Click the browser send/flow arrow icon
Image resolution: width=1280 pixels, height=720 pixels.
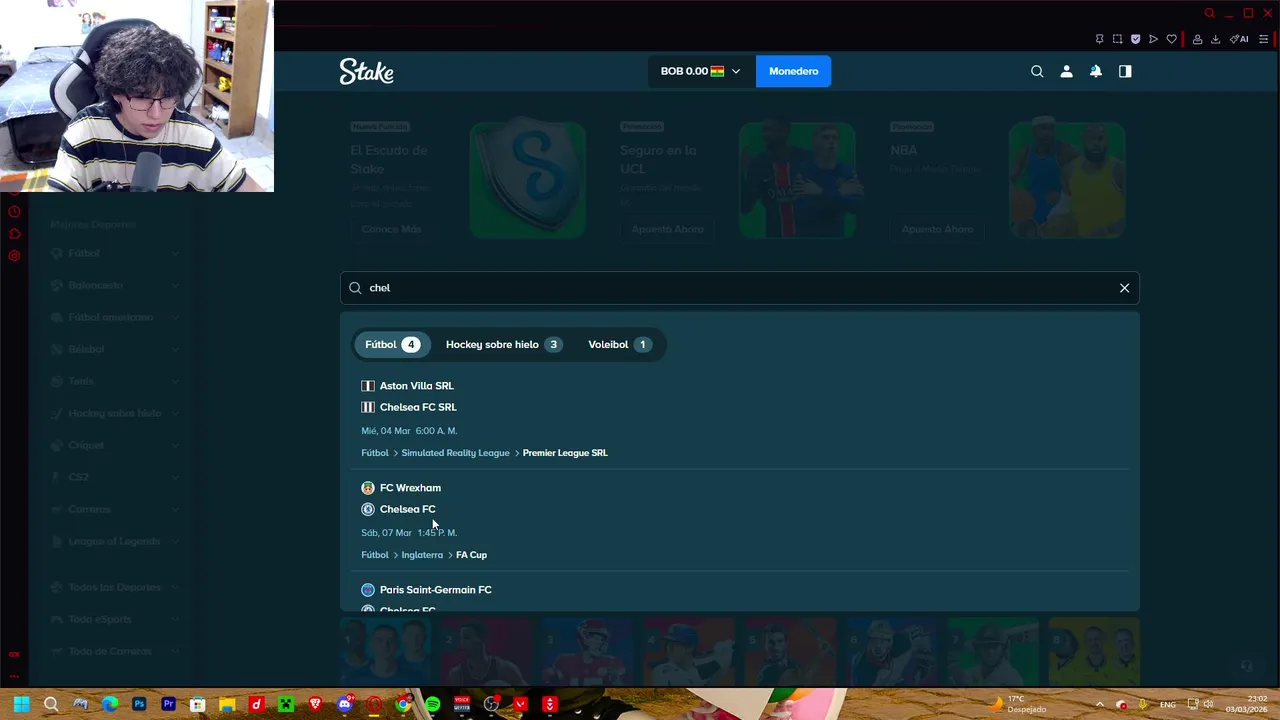tap(1153, 39)
